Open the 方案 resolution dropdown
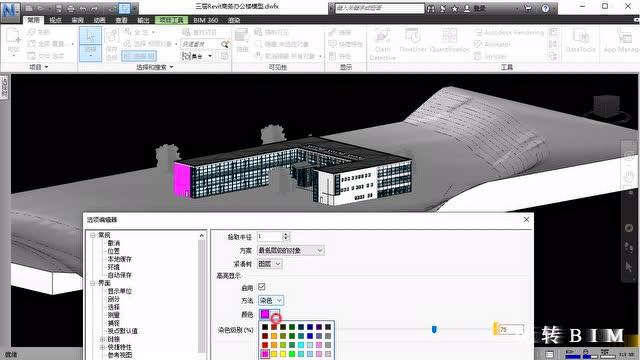Screen dimensions: 640x360 (291, 250)
